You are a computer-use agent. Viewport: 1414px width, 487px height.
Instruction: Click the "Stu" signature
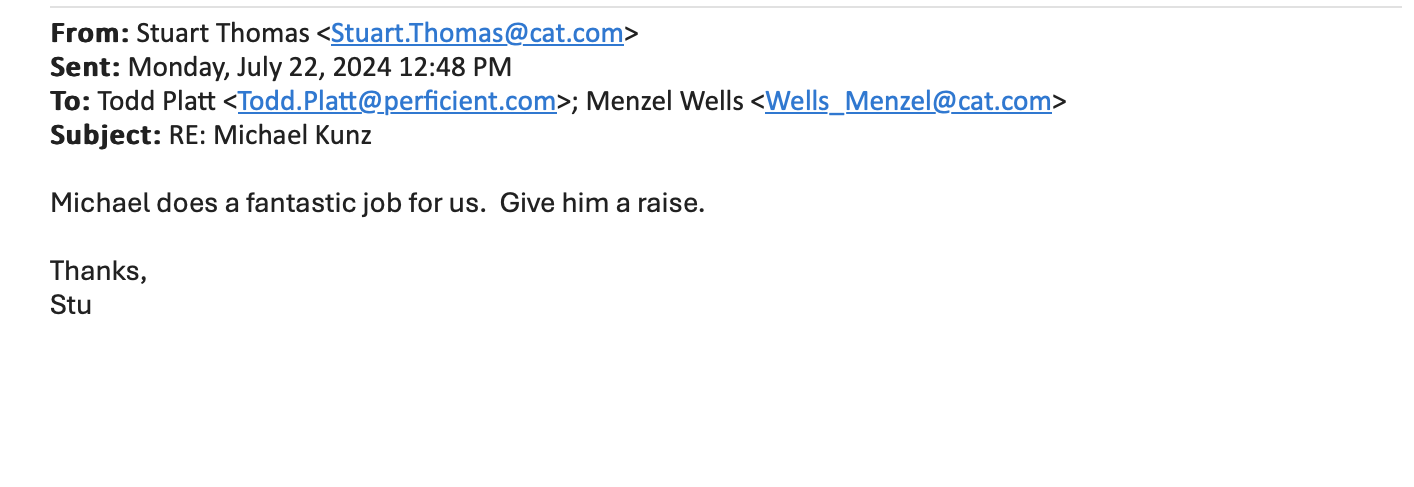(71, 304)
